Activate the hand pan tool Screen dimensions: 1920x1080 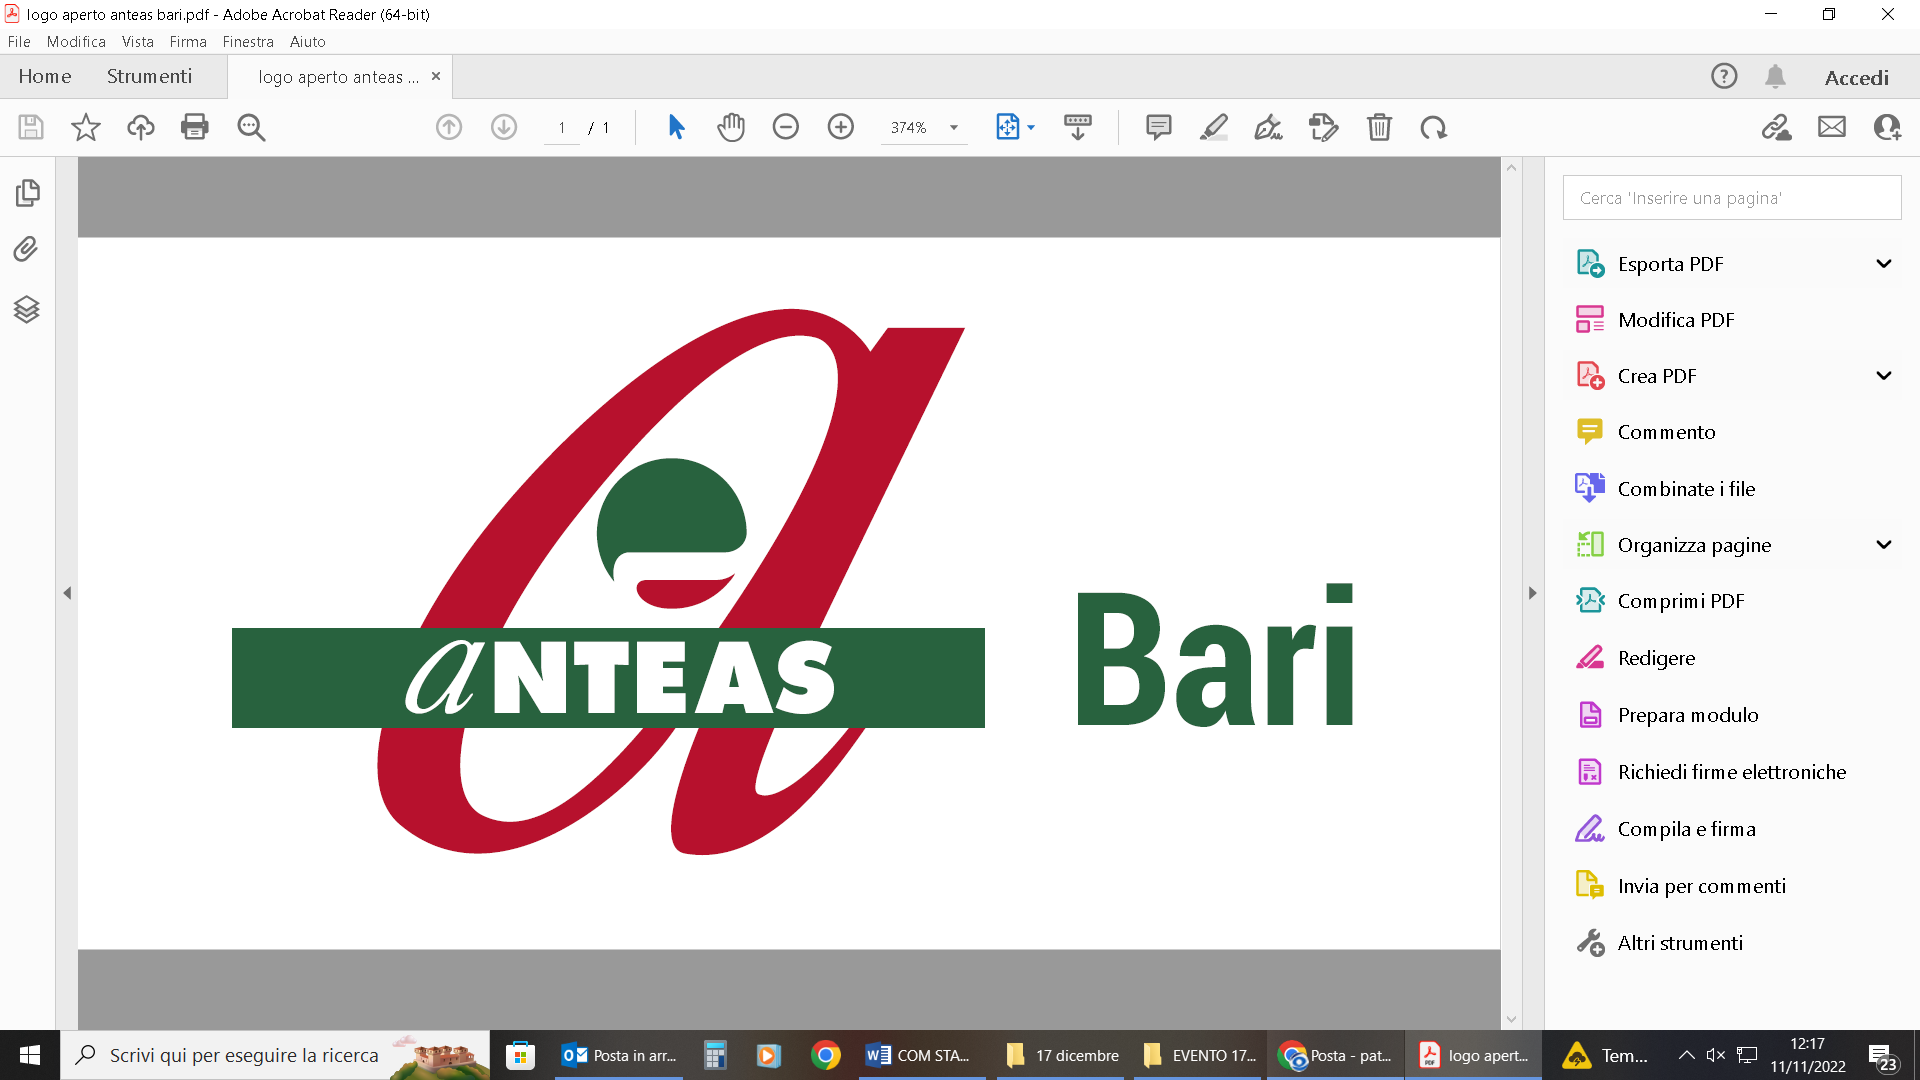point(731,127)
